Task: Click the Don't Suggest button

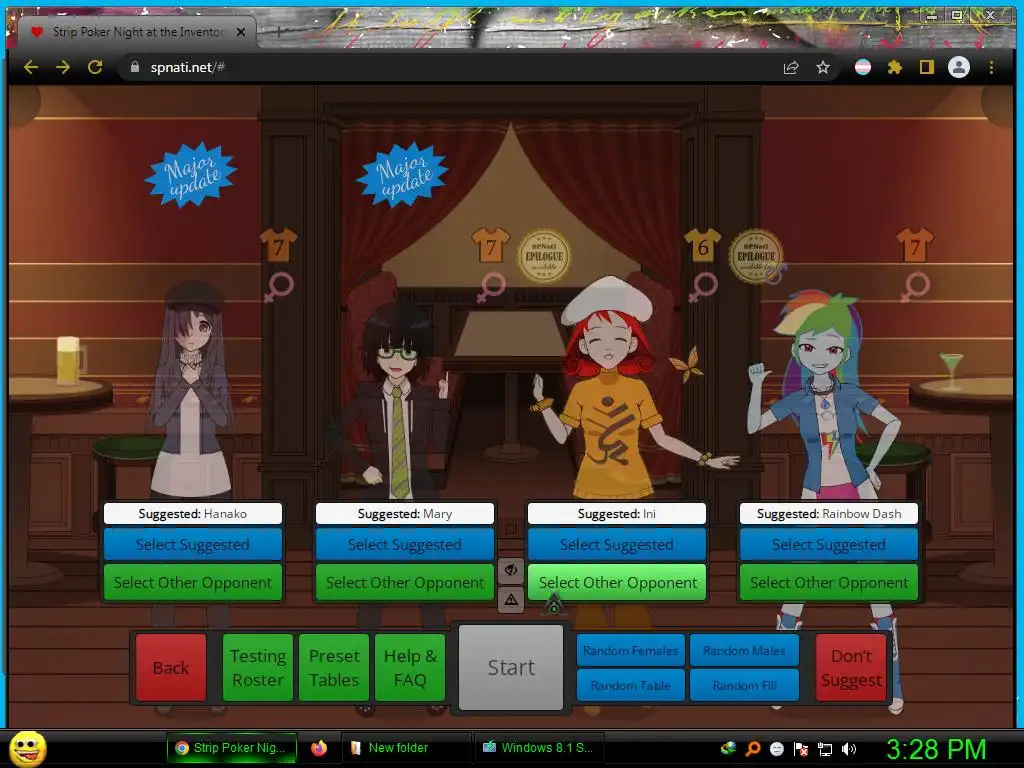Action: 851,667
